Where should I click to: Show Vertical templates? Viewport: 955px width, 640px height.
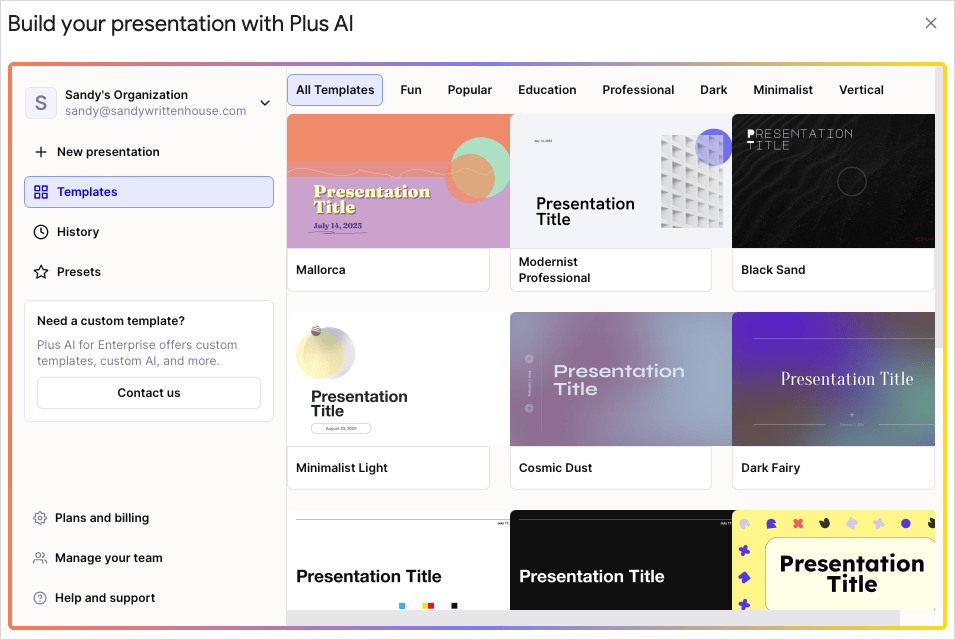(x=861, y=90)
